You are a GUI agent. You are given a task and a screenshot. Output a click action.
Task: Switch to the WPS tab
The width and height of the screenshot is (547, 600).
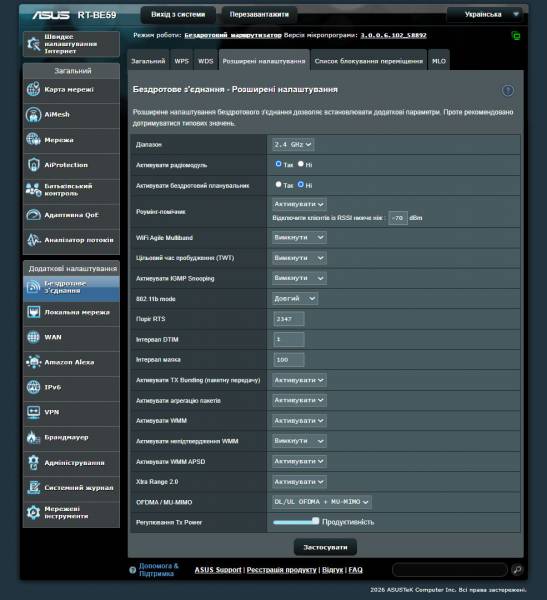coord(181,61)
